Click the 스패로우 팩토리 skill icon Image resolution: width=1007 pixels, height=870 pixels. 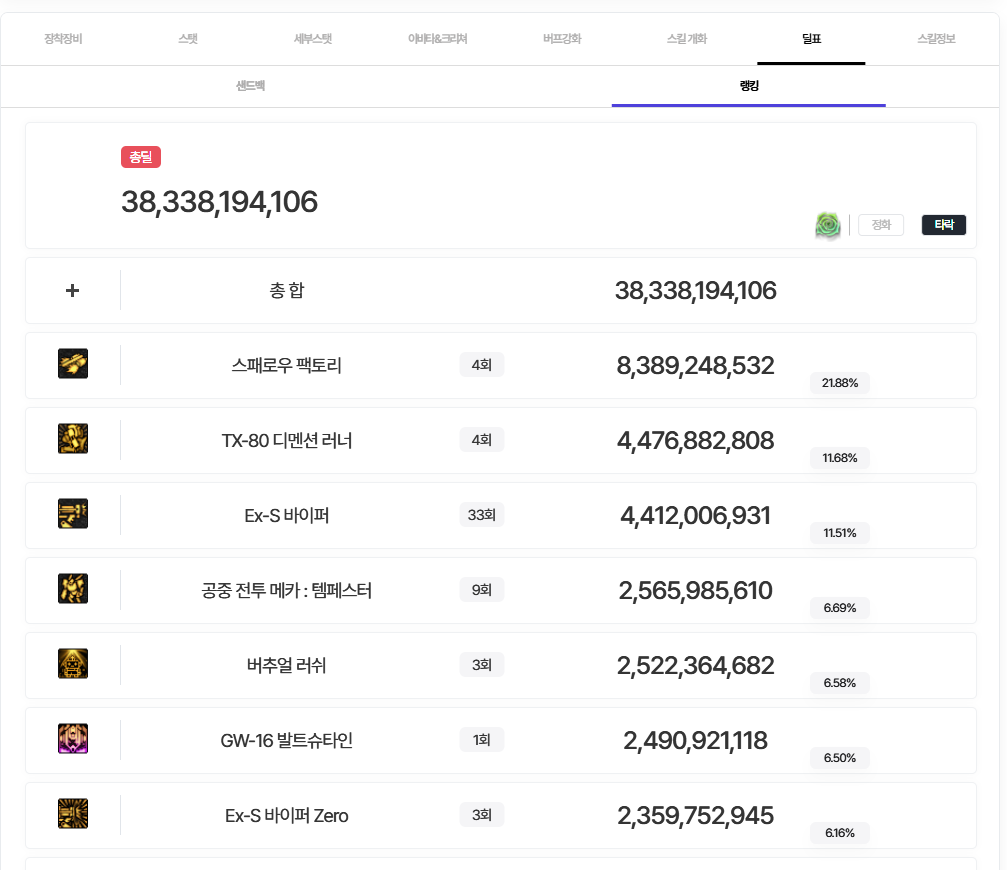73,364
